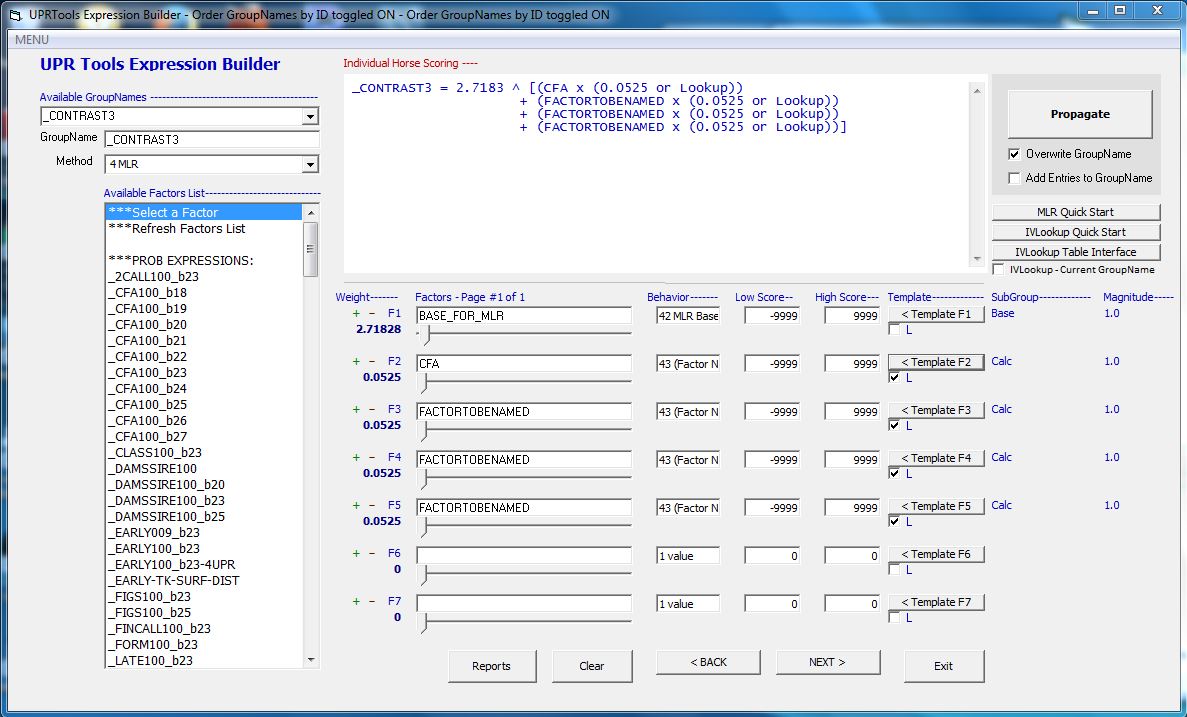Uncheck the L checkbox for F3
Viewport: 1187px width, 717px height.
coord(894,426)
